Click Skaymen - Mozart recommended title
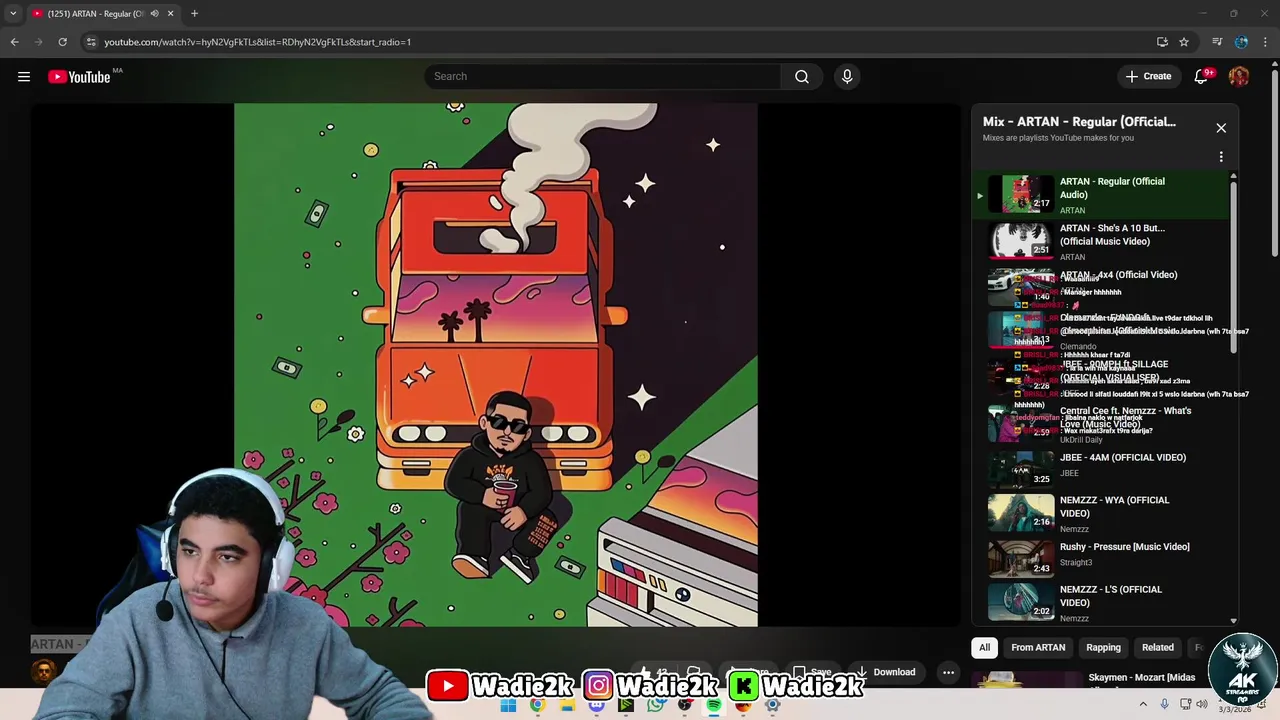This screenshot has height=720, width=1280. (1142, 678)
